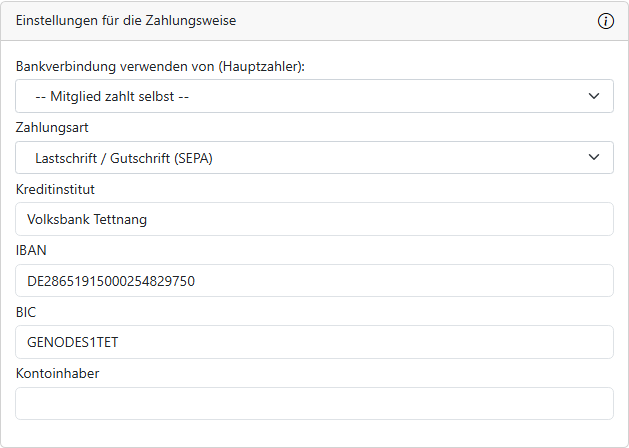Expand the Hauptzahler dropdown chevron

[594, 96]
